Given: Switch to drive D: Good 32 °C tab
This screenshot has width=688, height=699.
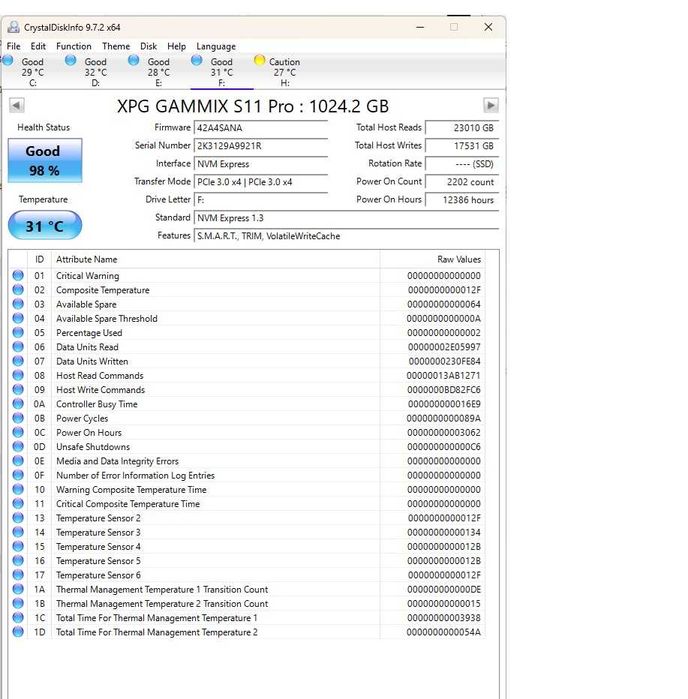Looking at the screenshot, I should [95, 72].
